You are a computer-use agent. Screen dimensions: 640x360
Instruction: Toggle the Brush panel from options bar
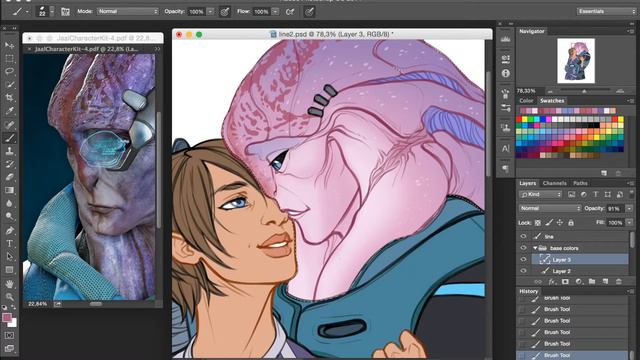coord(65,12)
